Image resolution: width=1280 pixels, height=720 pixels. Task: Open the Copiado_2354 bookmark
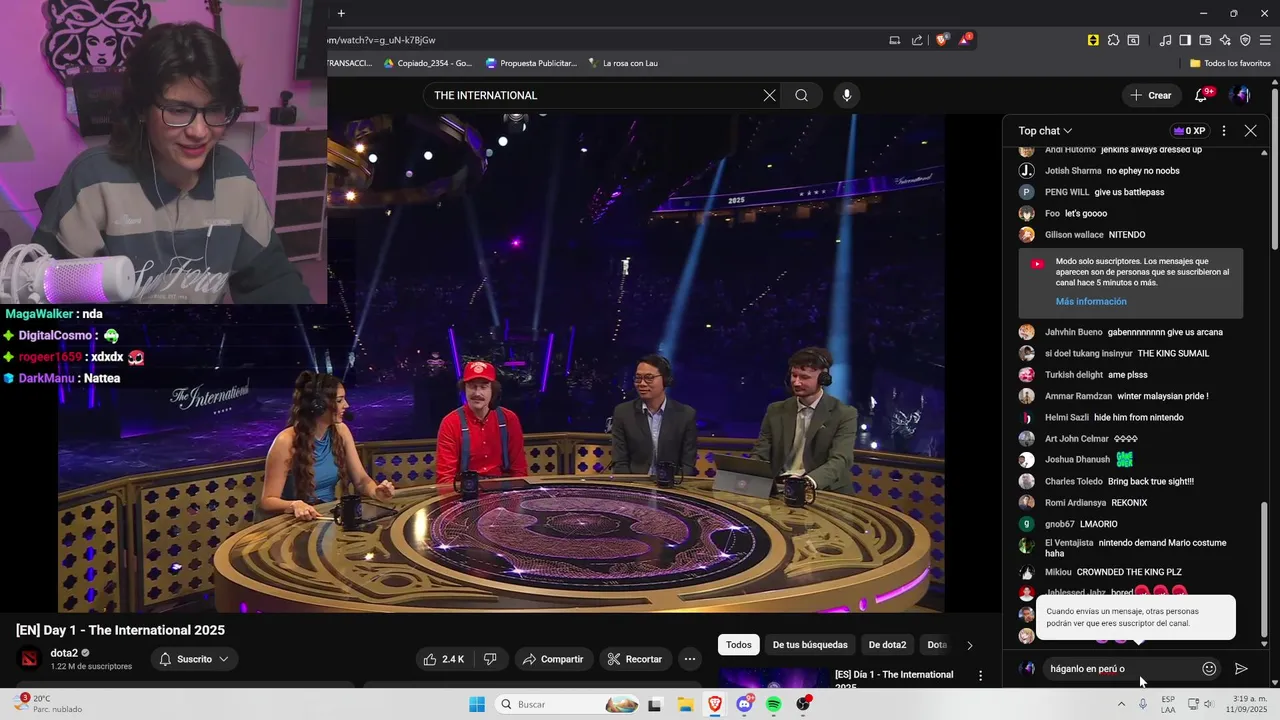[428, 63]
